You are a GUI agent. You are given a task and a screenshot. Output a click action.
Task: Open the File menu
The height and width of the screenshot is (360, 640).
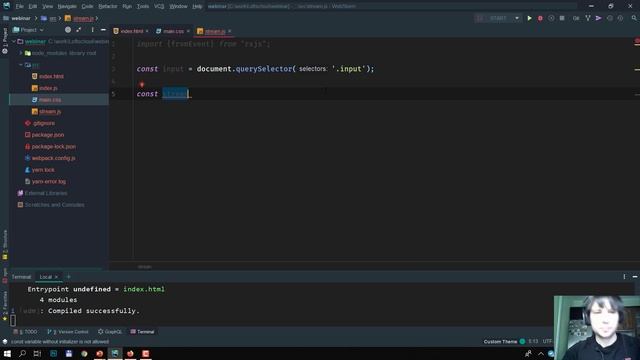click(20, 6)
